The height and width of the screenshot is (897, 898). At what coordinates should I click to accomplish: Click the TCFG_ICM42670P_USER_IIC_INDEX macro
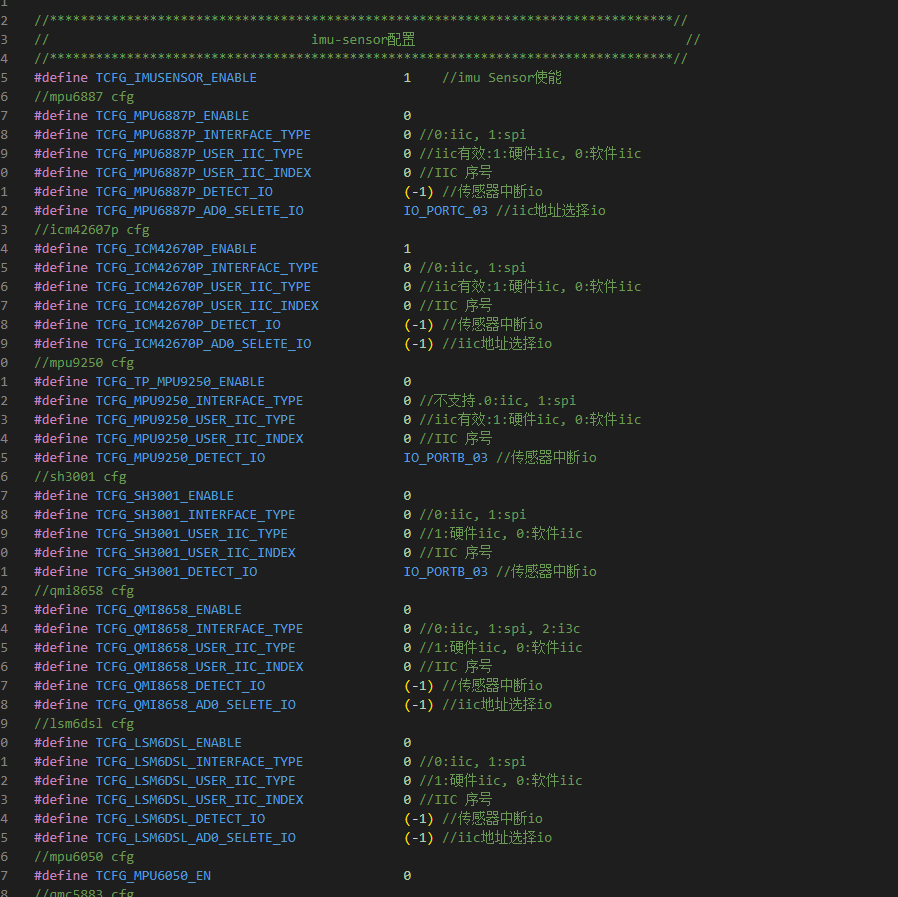pyautogui.click(x=207, y=305)
